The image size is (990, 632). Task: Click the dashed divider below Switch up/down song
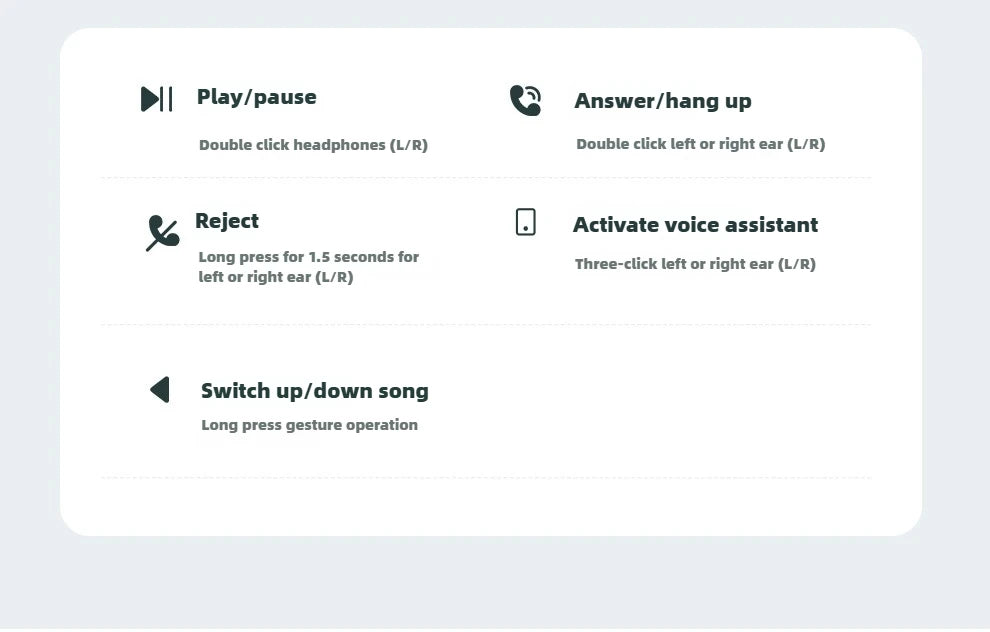(486, 478)
